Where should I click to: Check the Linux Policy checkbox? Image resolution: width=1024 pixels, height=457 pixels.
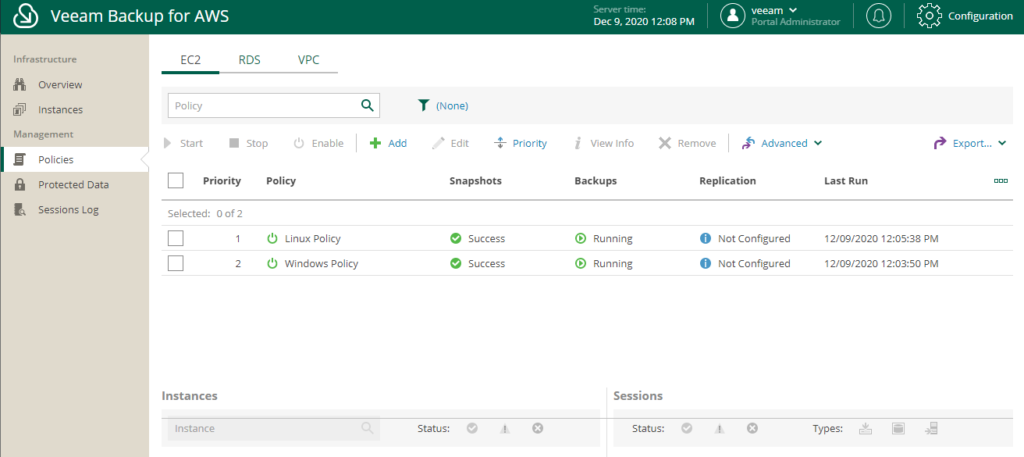[176, 238]
